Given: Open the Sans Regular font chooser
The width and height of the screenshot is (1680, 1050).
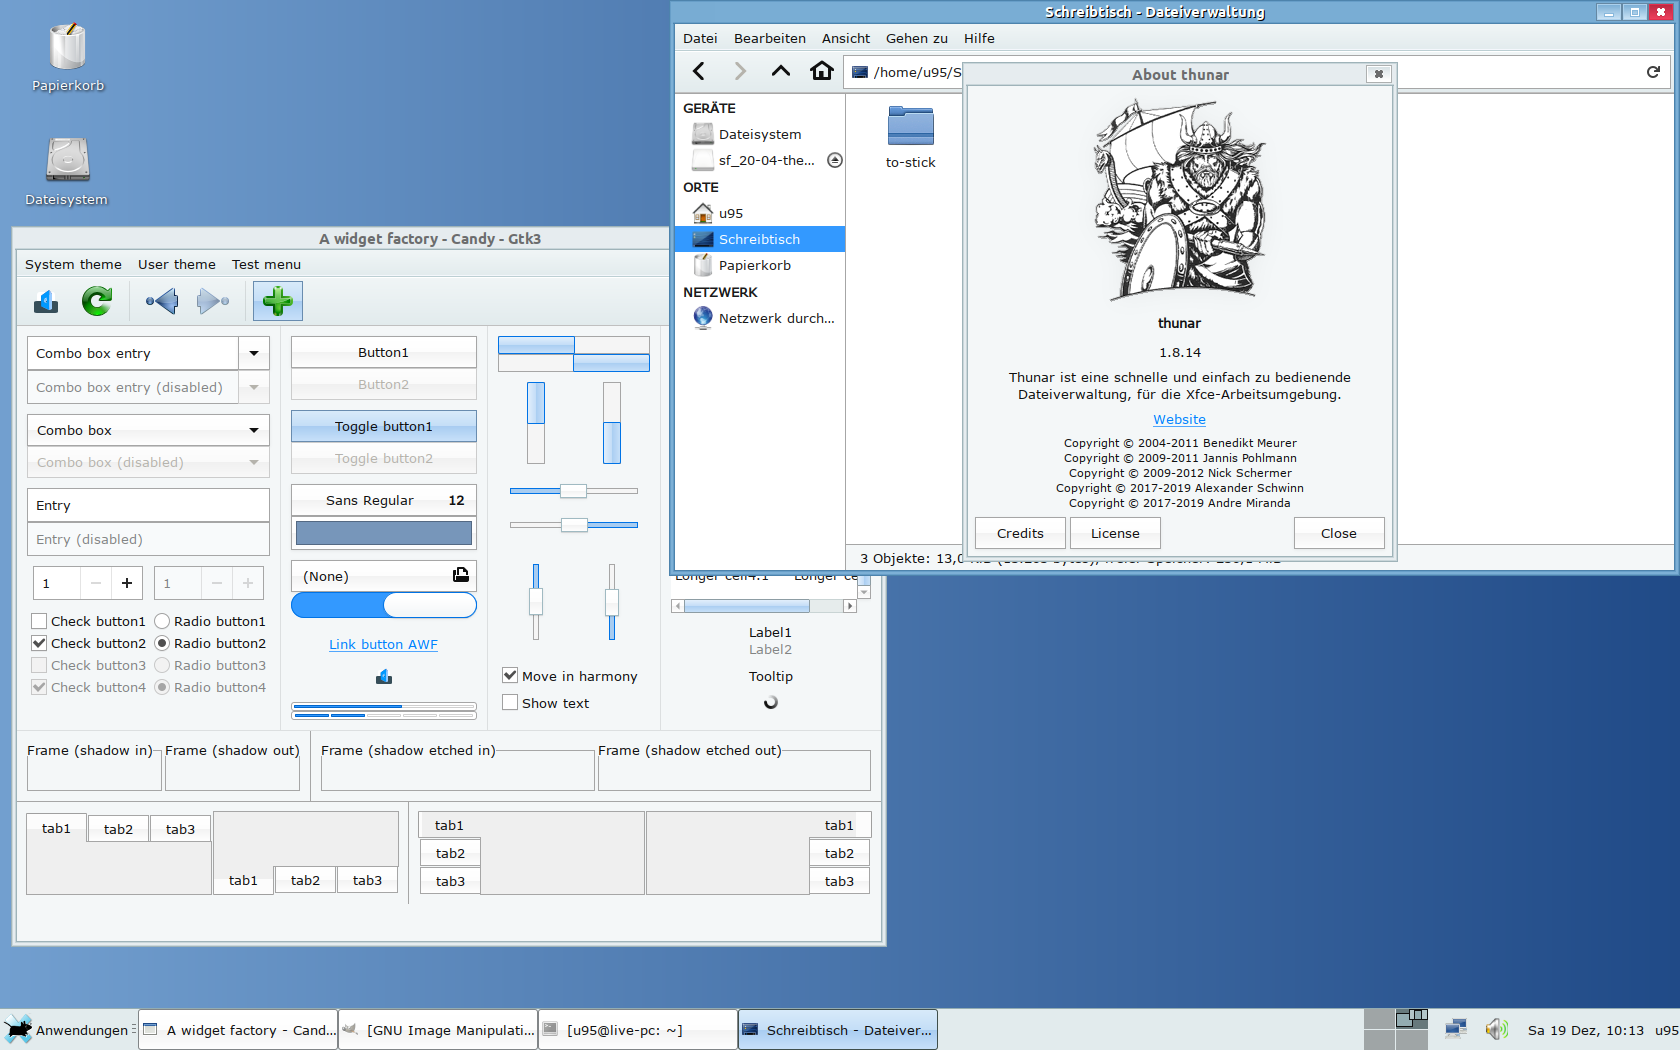Looking at the screenshot, I should (384, 500).
